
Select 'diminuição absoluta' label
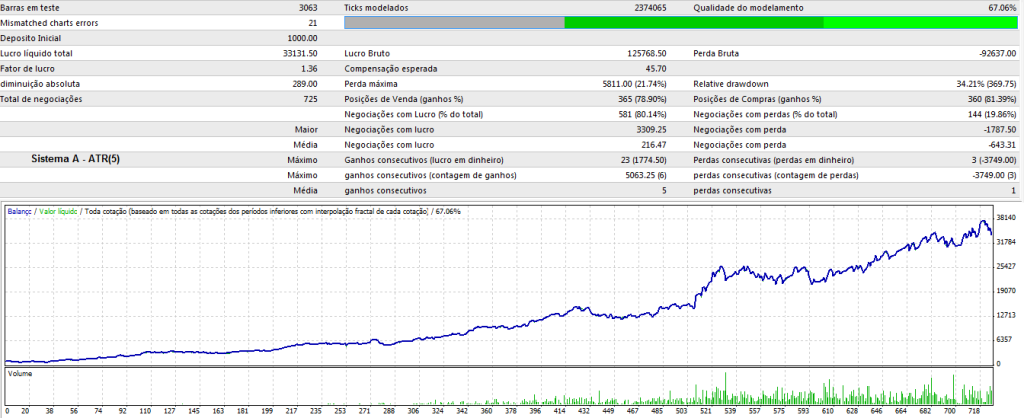pos(40,84)
